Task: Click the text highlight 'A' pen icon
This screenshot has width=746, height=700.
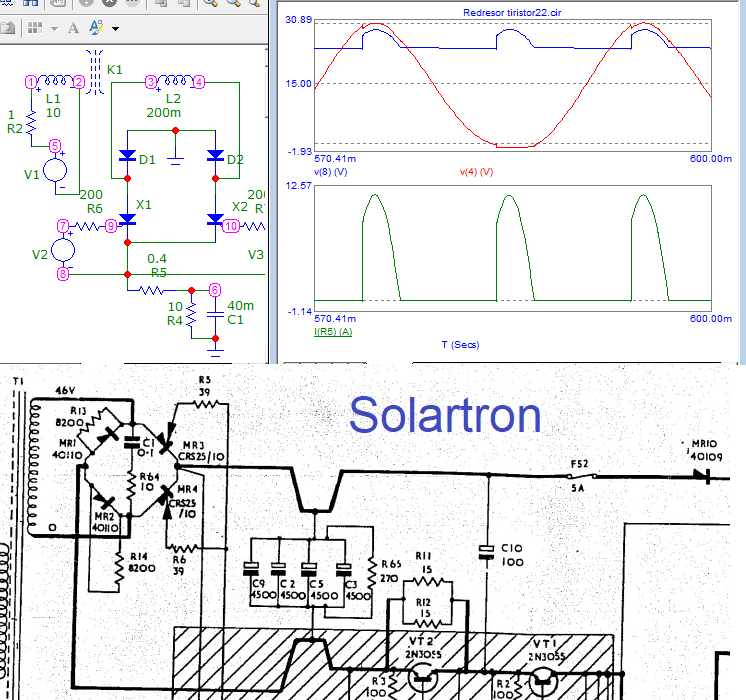Action: click(x=97, y=28)
